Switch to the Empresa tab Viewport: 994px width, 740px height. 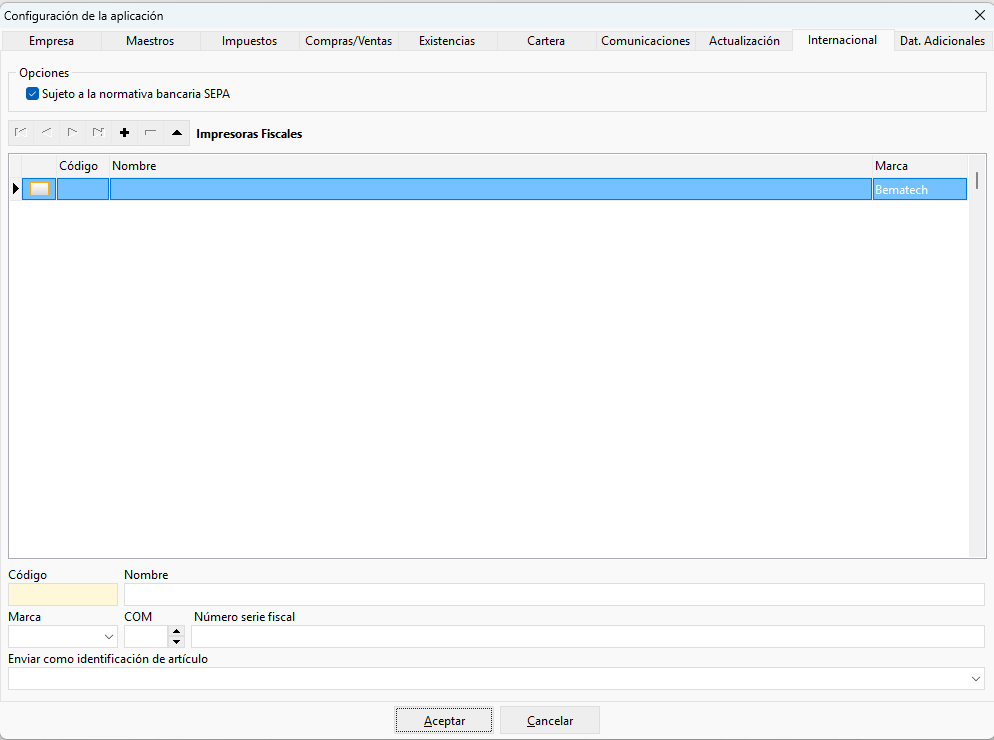(51, 41)
